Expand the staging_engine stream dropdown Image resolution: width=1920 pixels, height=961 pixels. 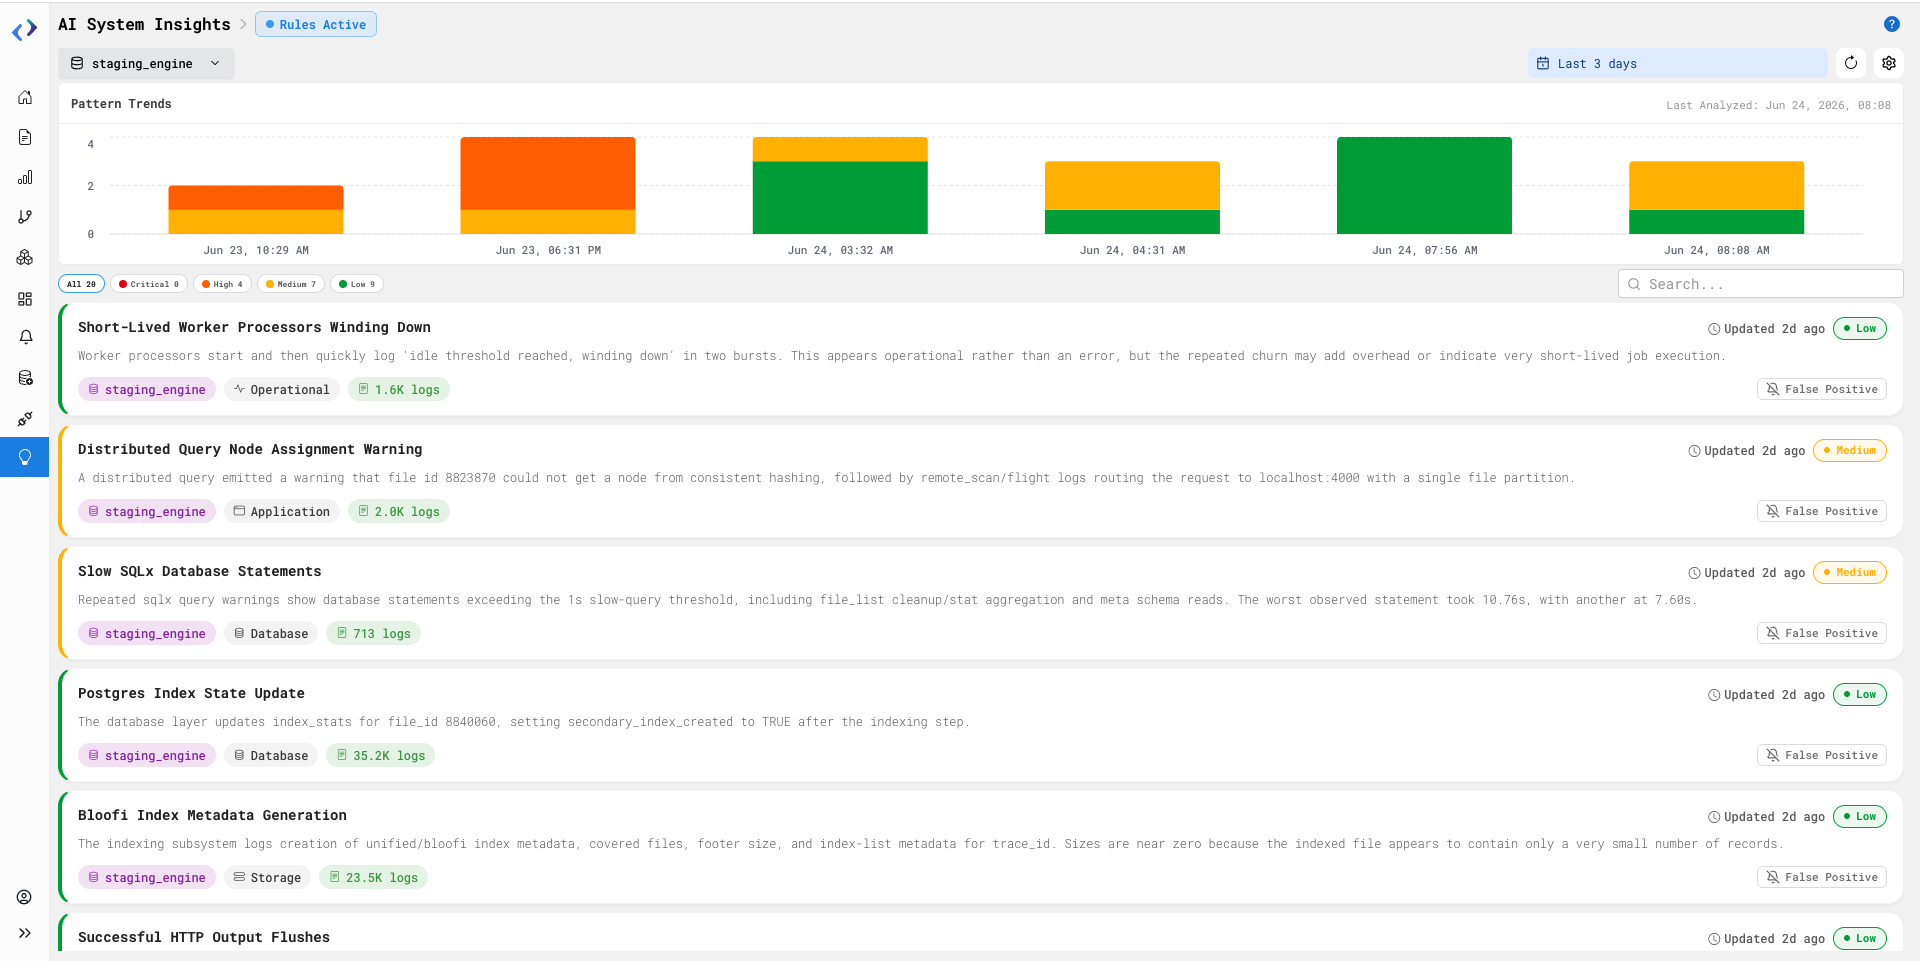[146, 63]
